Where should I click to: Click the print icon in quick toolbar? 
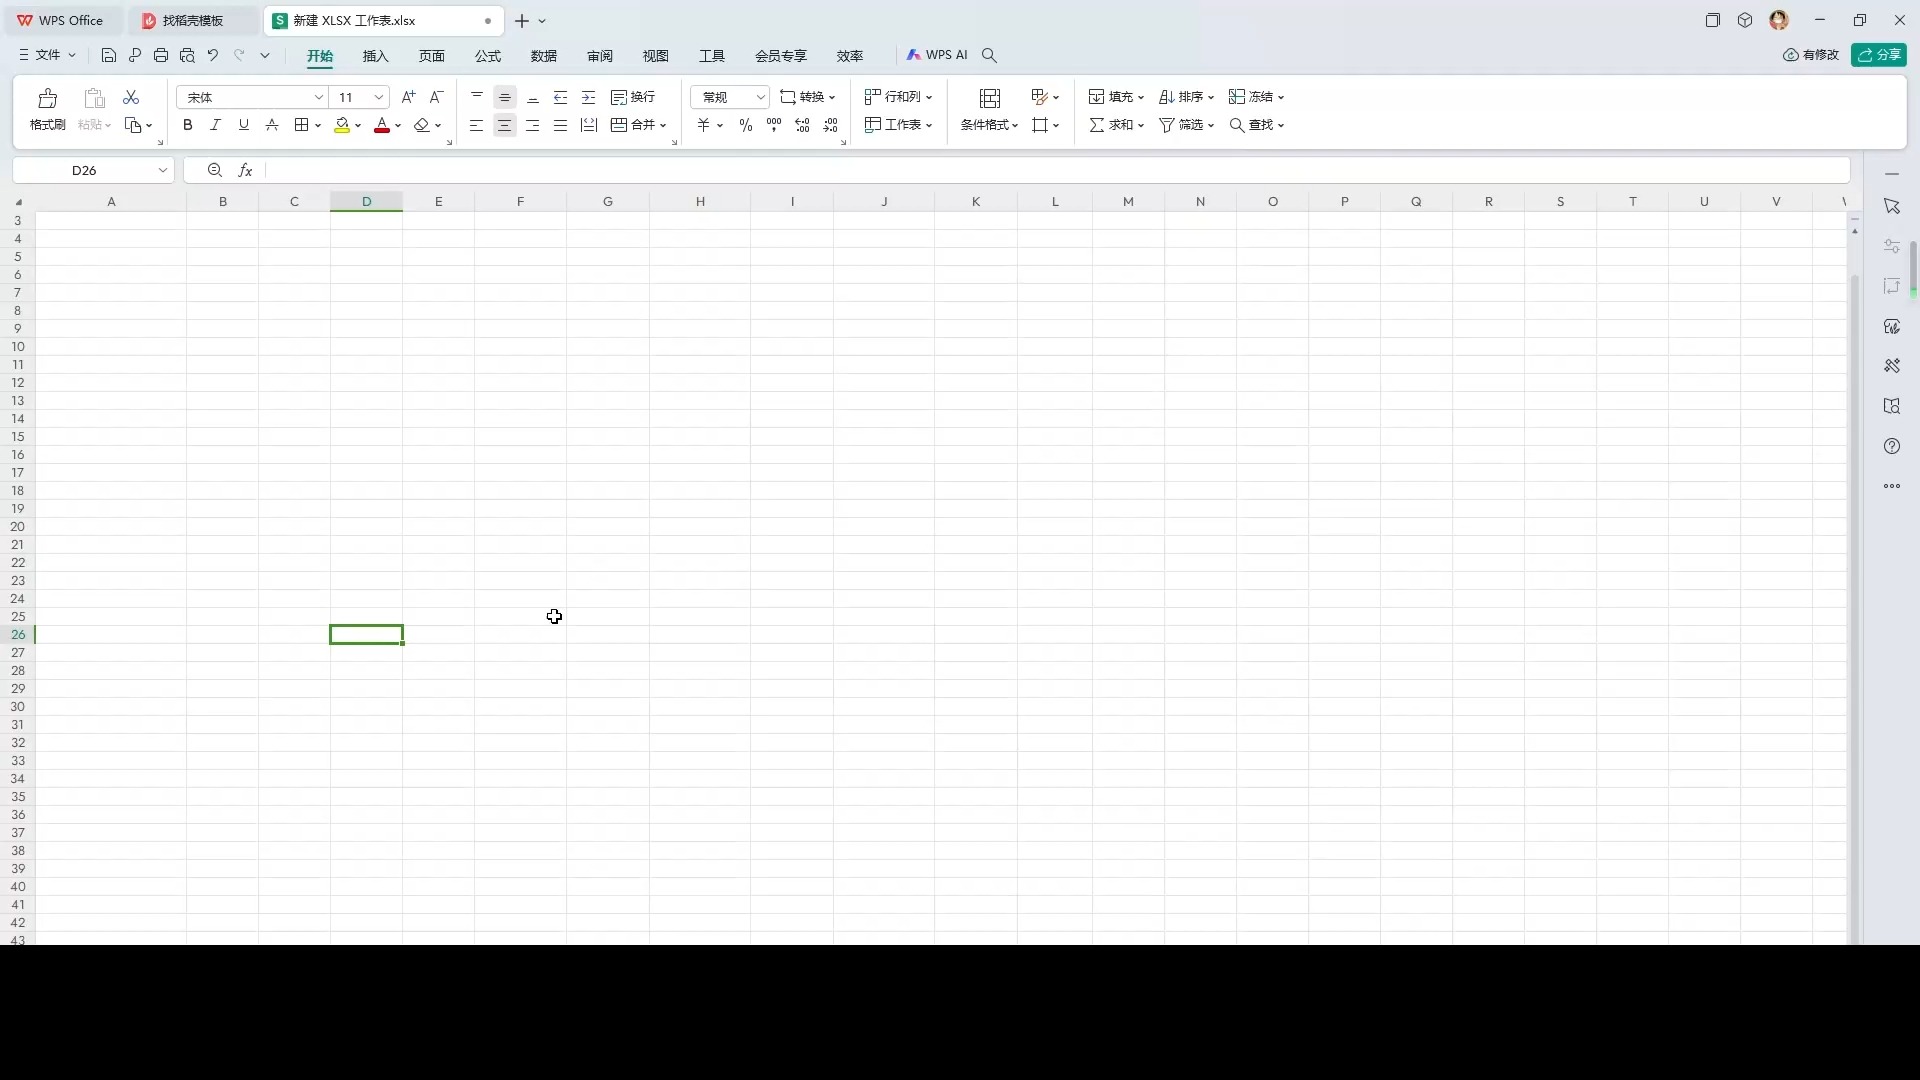click(x=161, y=56)
